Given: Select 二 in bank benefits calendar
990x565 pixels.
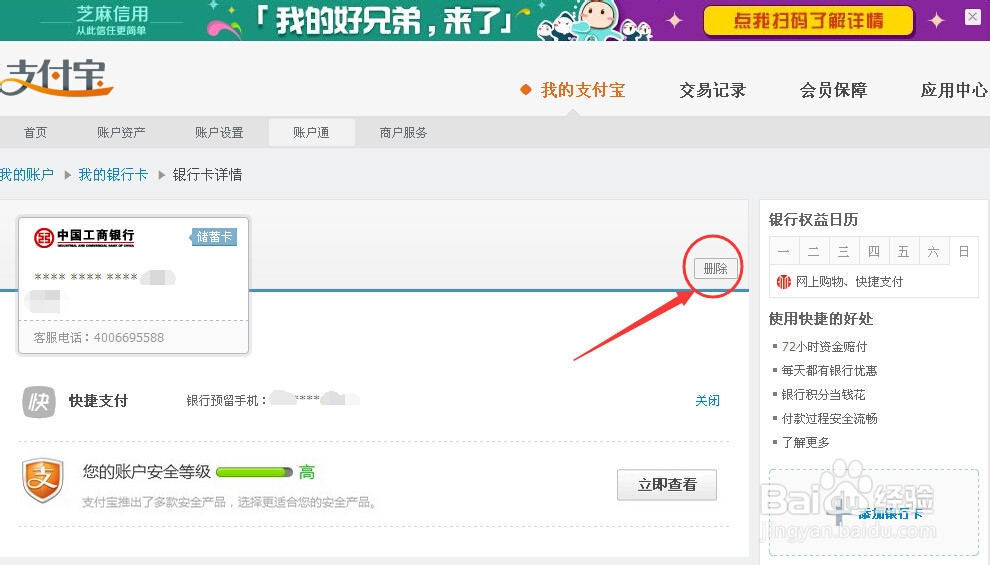Looking at the screenshot, I should [x=814, y=252].
